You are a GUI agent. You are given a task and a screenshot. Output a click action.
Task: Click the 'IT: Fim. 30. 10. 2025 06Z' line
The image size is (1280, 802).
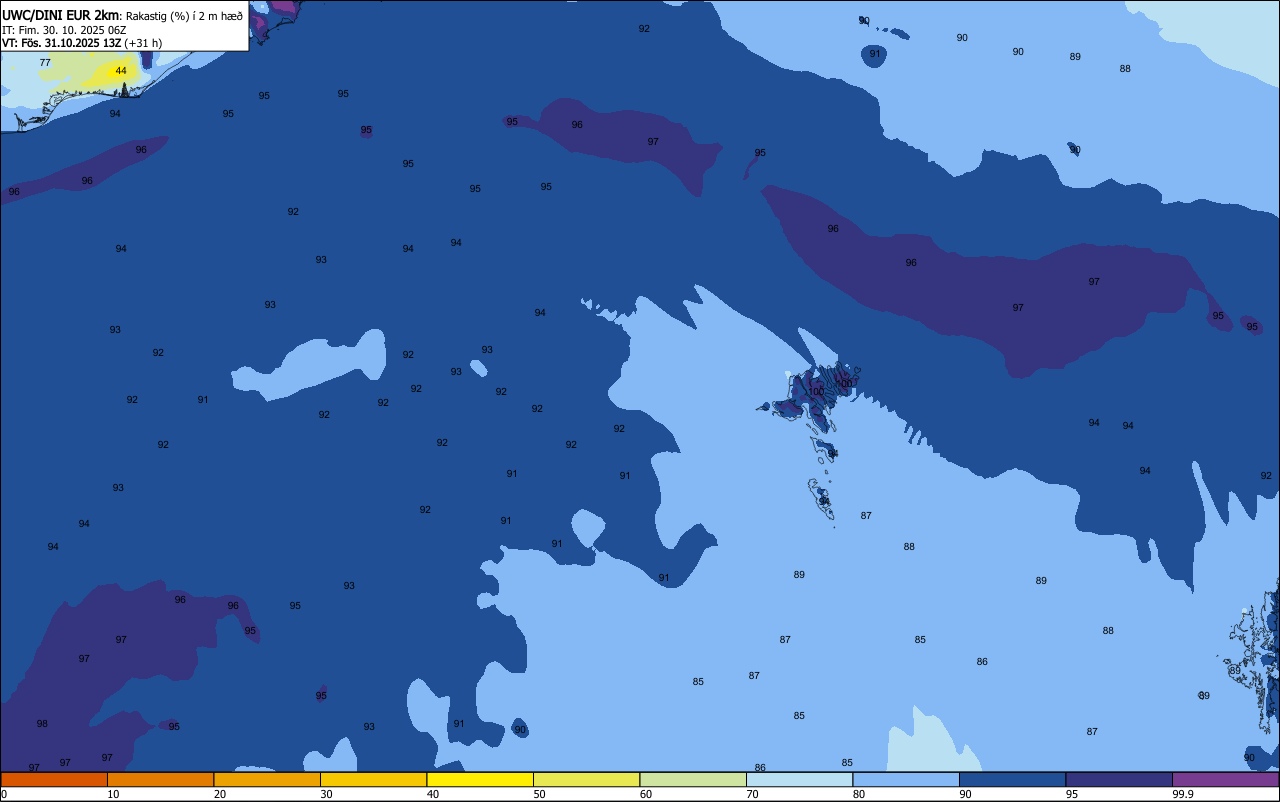coord(64,30)
